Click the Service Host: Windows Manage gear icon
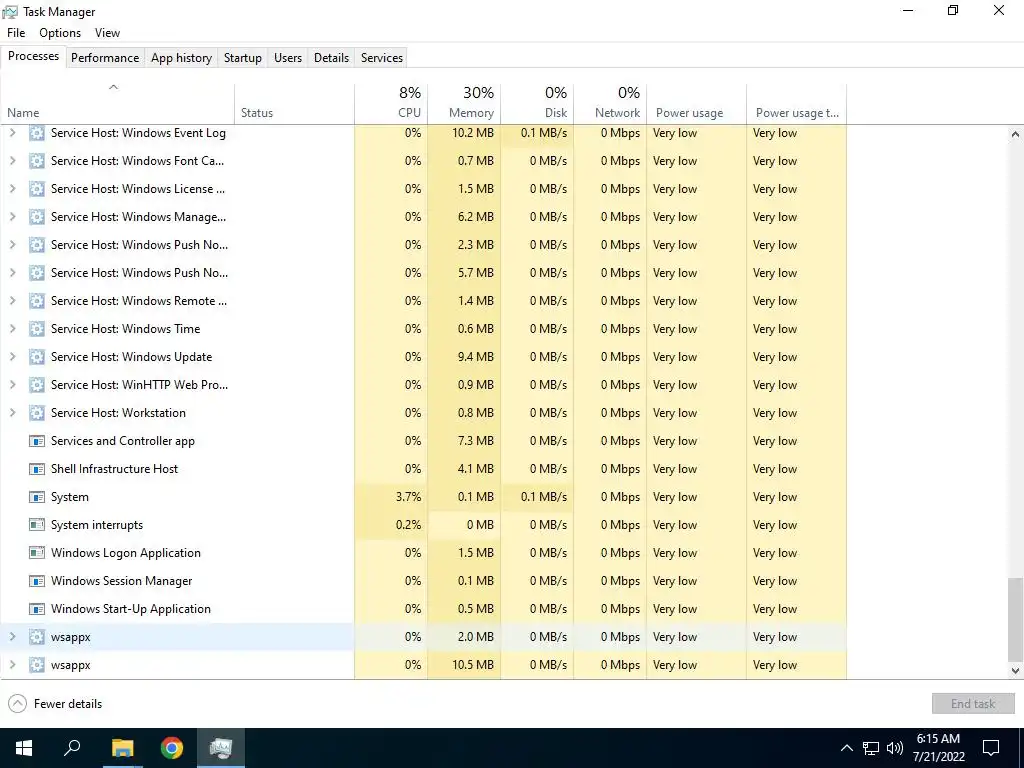Screen dimensions: 1024x768 click(37, 217)
